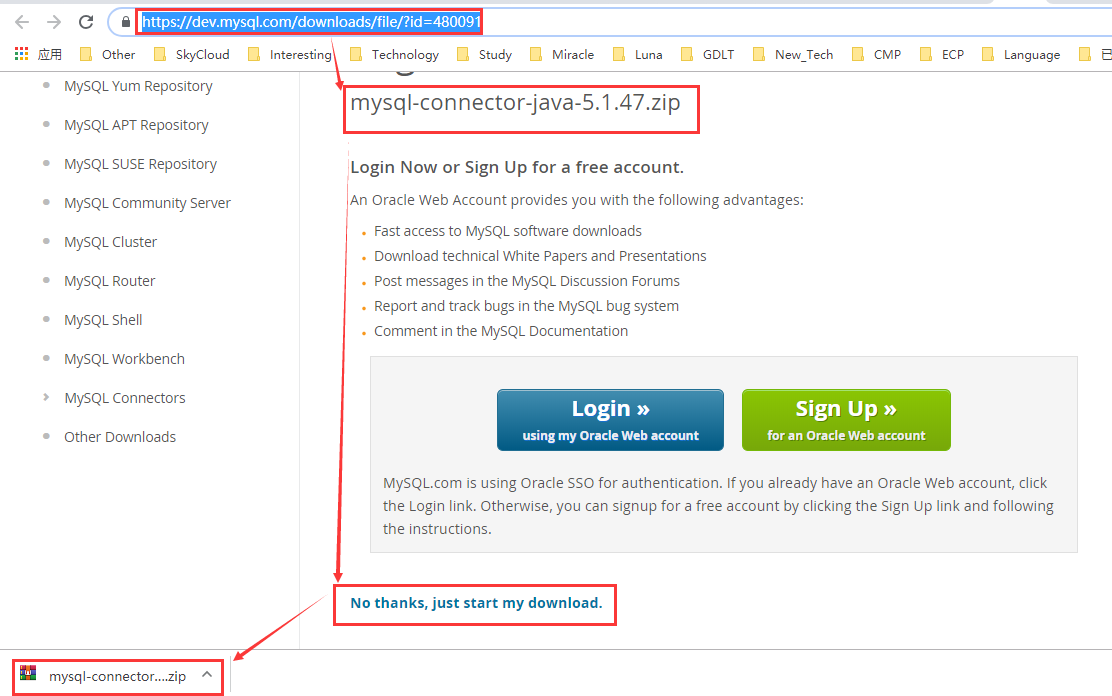Open the Interesting bookmarks folder

coord(289,55)
